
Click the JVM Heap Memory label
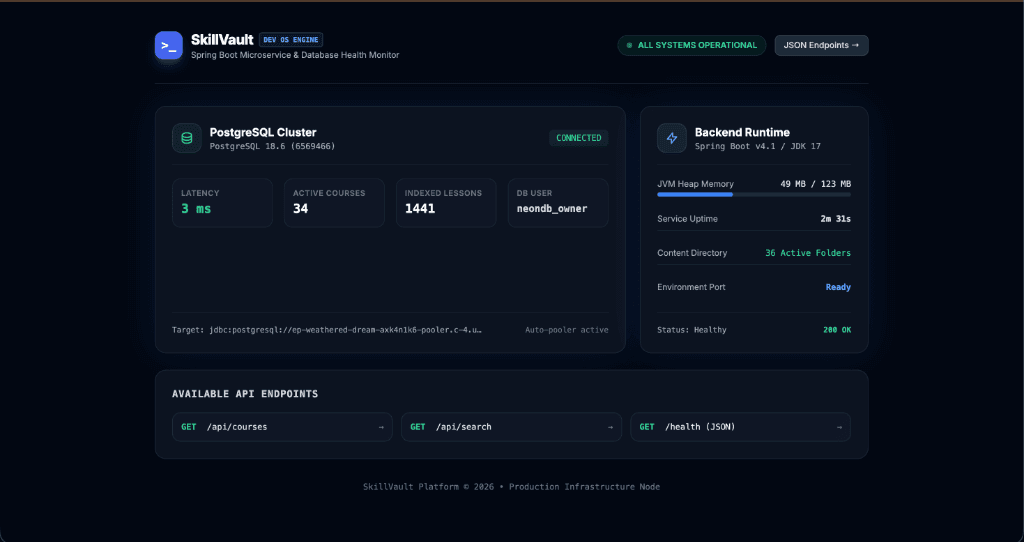coord(696,184)
